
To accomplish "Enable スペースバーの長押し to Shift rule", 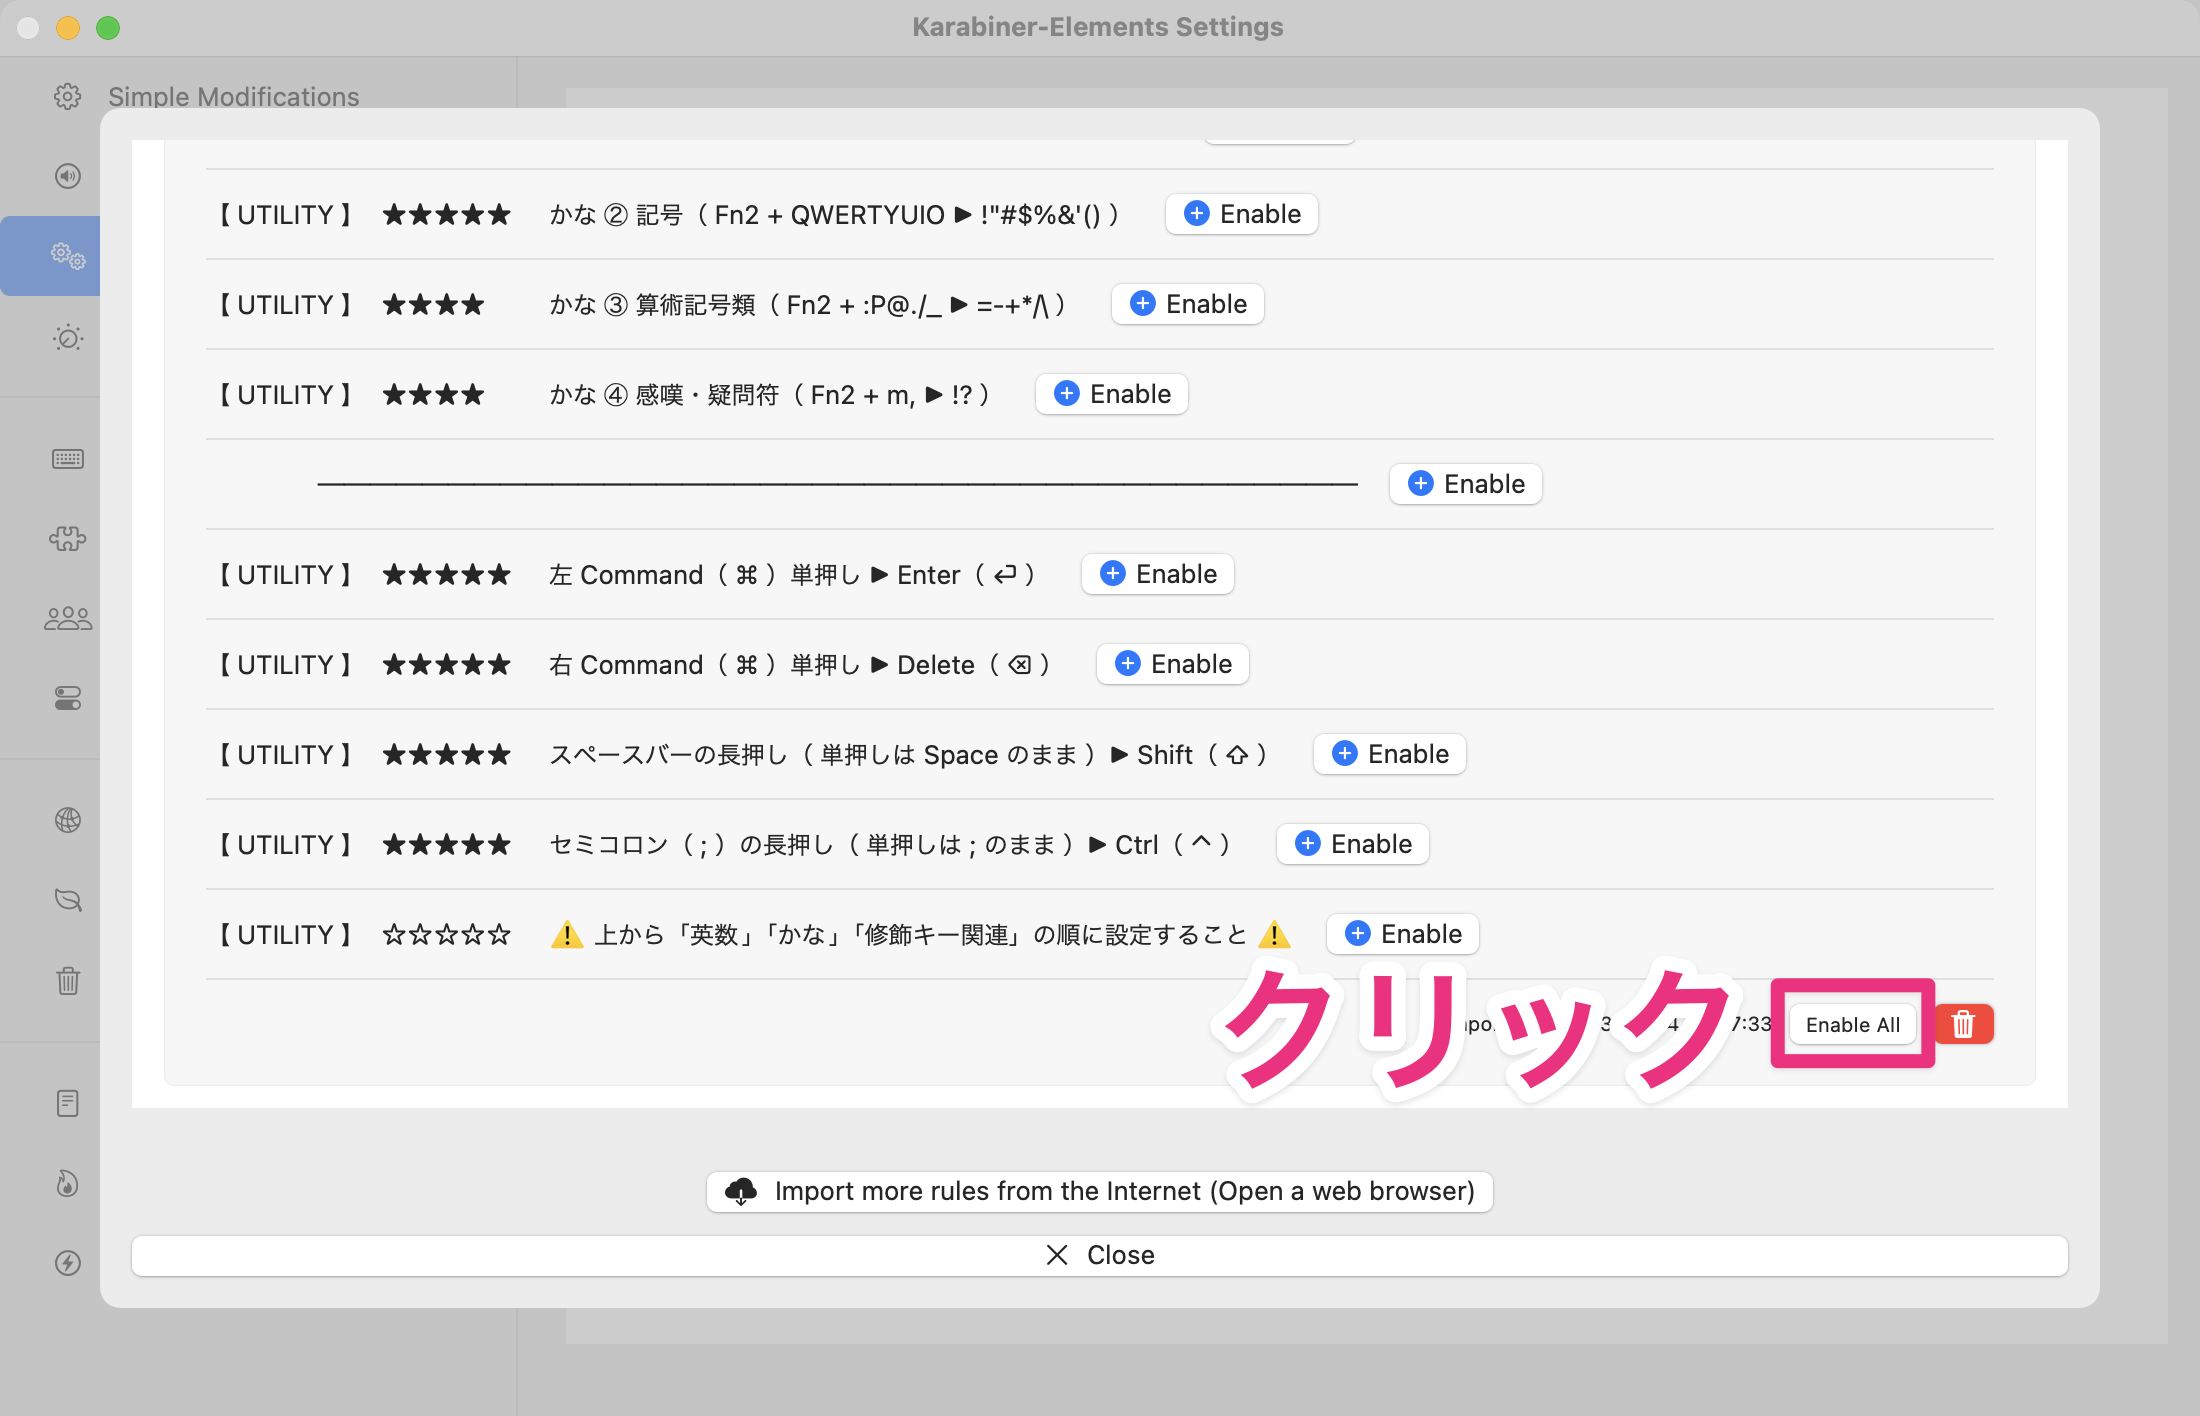I will point(1390,754).
